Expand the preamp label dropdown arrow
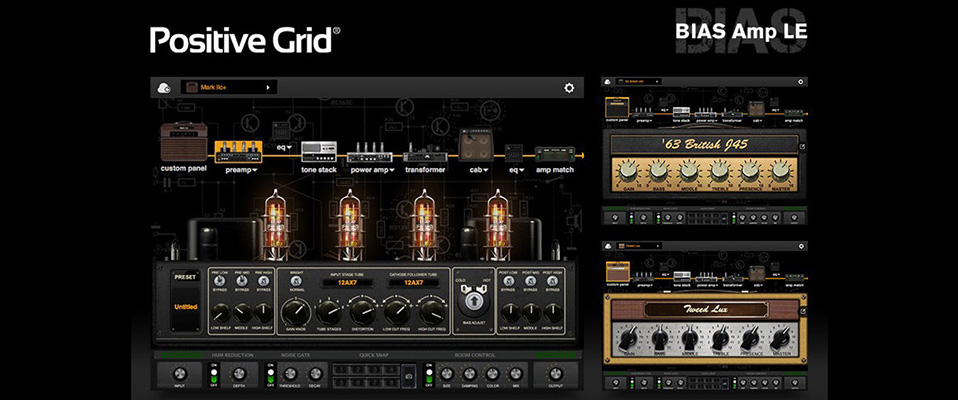 coord(254,170)
